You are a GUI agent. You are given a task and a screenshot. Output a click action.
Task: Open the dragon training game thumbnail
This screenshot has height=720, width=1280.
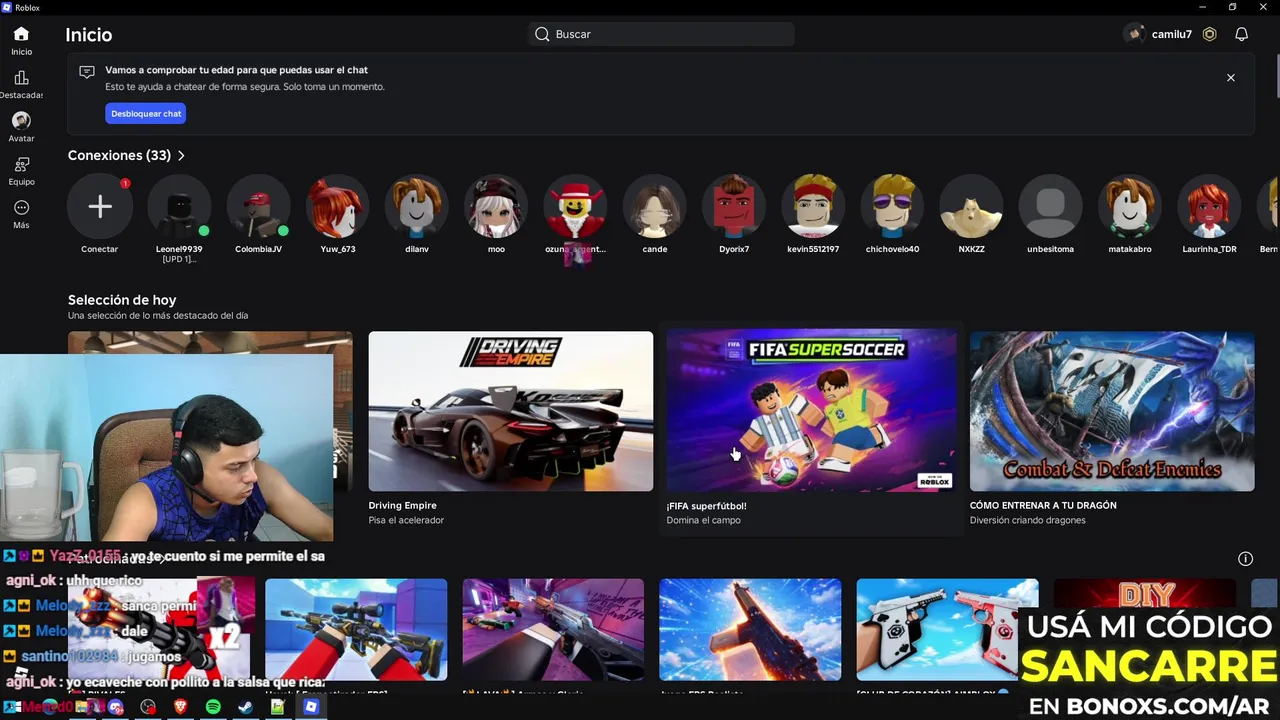1112,411
